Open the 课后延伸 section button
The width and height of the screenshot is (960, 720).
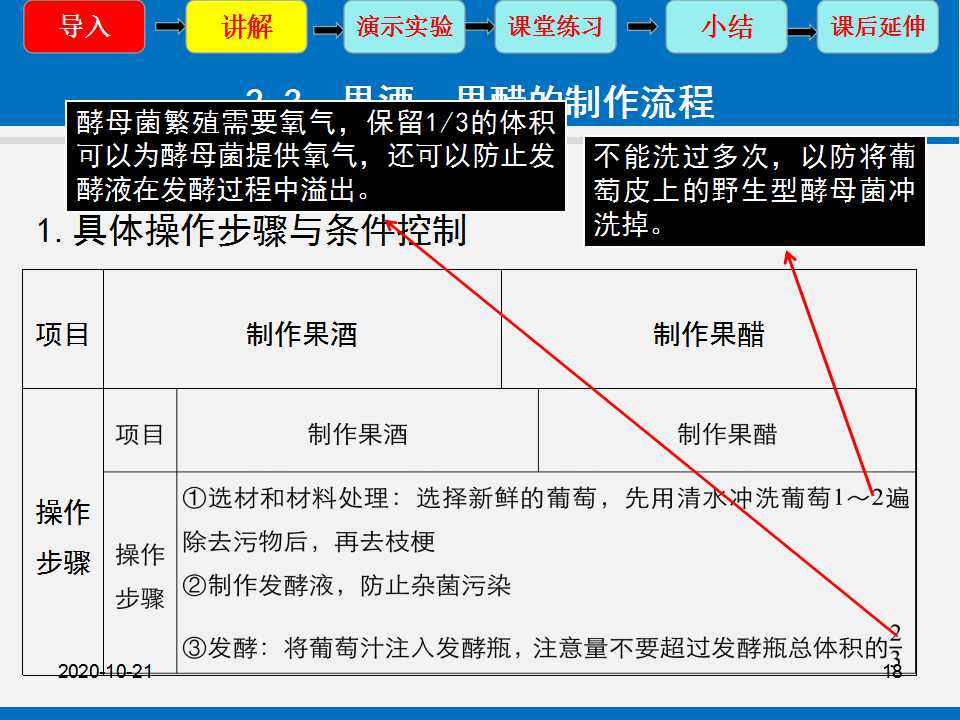point(877,27)
